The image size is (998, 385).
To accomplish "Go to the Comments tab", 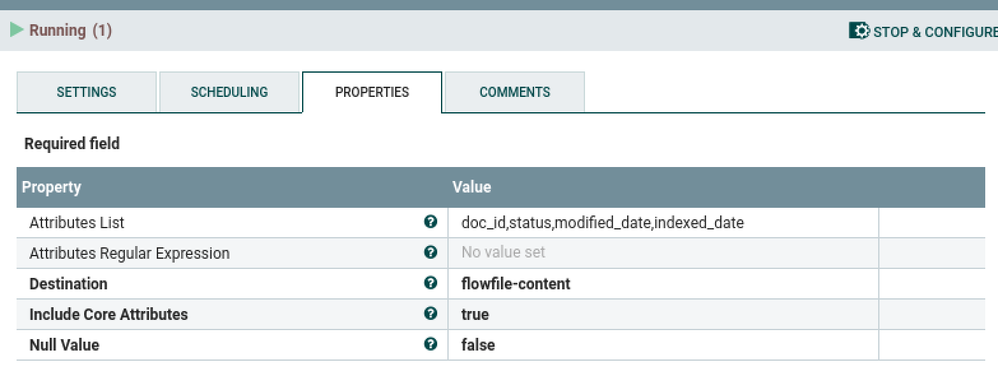I will click(x=515, y=92).
